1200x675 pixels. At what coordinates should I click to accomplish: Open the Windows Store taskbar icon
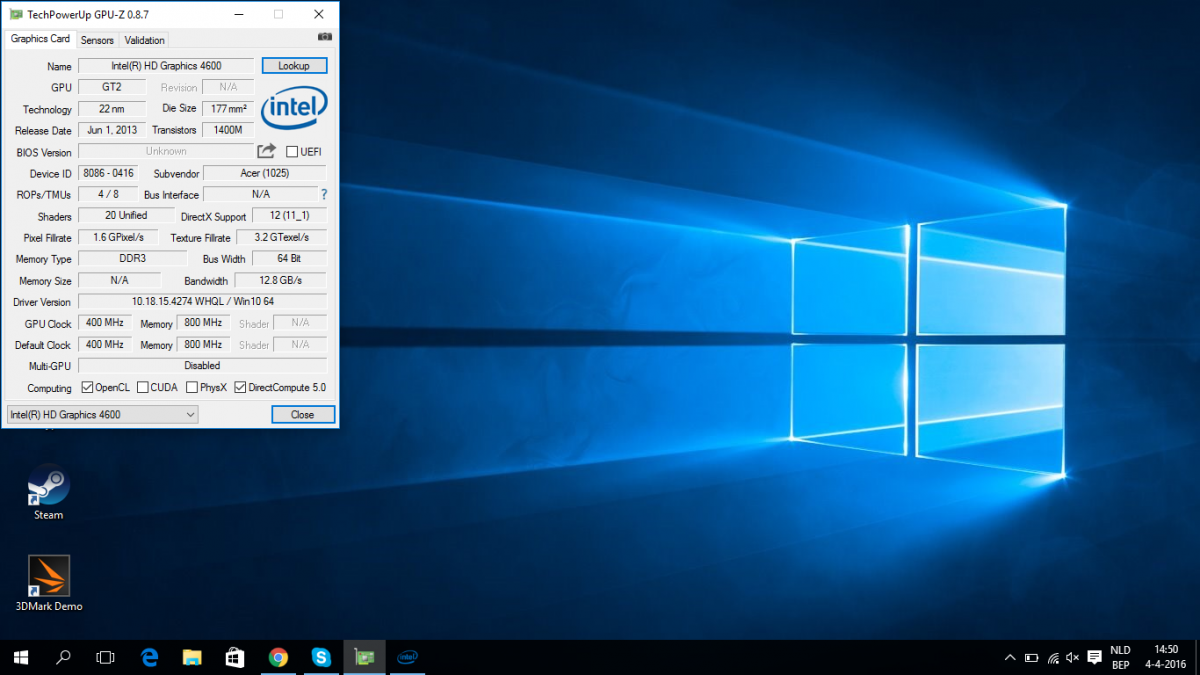pos(235,657)
